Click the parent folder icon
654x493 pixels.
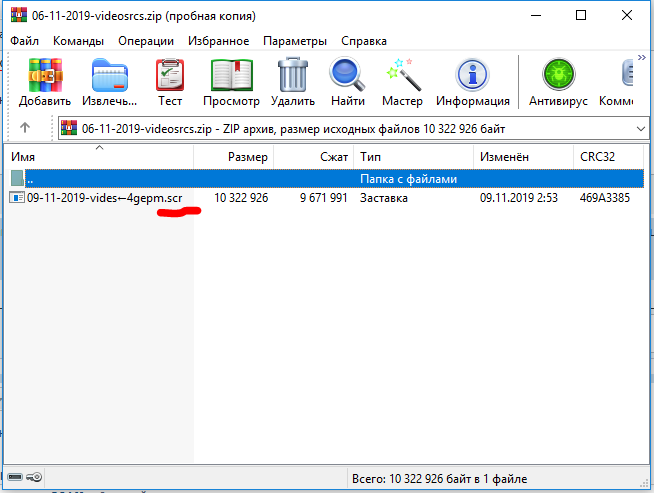(17, 178)
